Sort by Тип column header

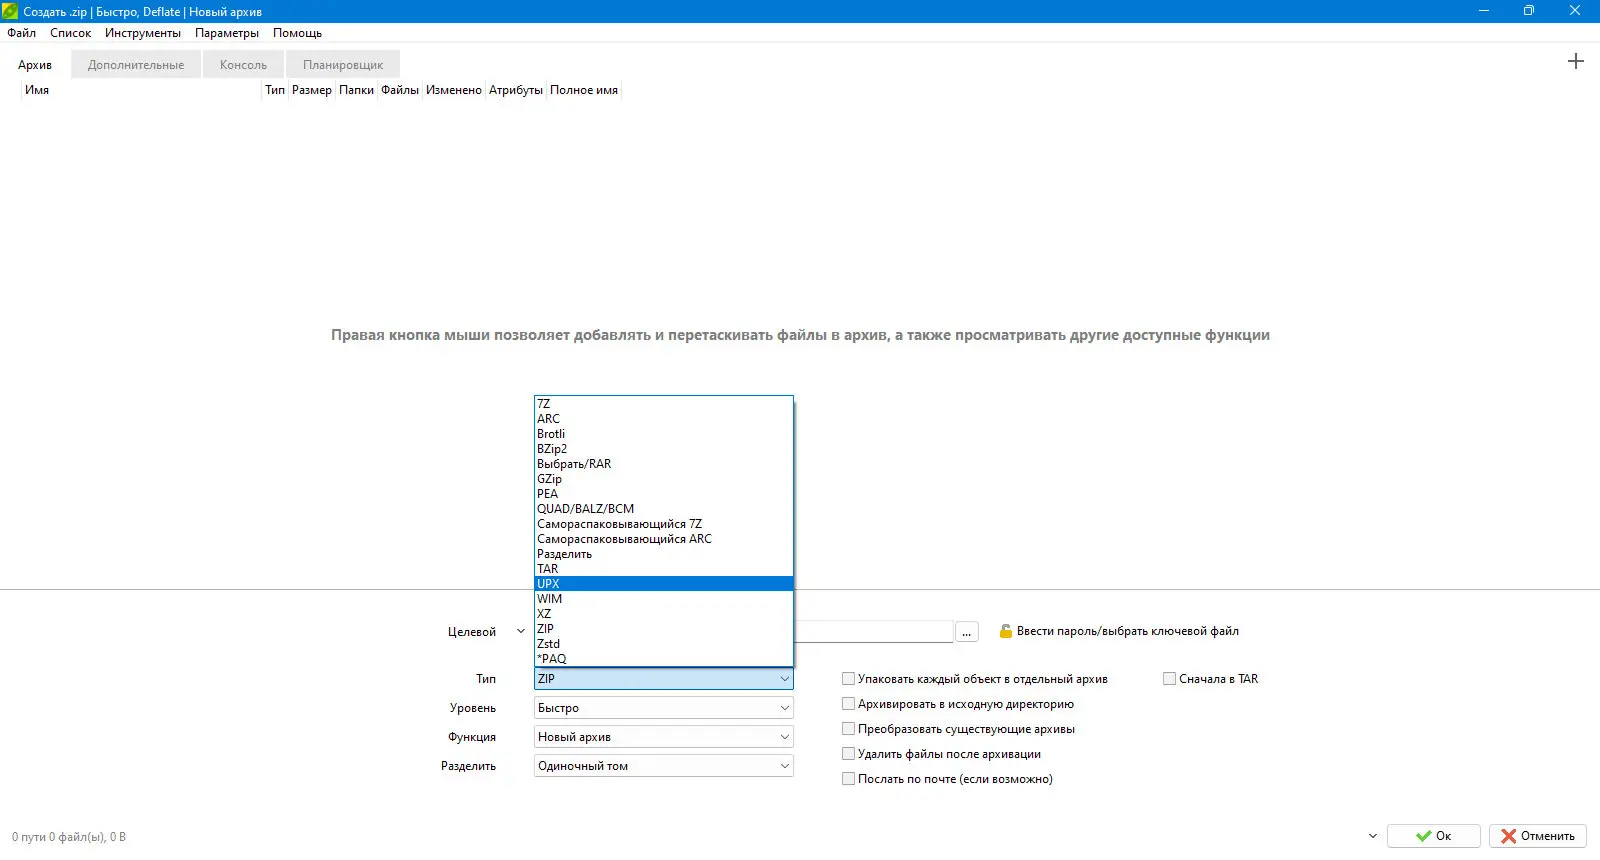tap(275, 90)
